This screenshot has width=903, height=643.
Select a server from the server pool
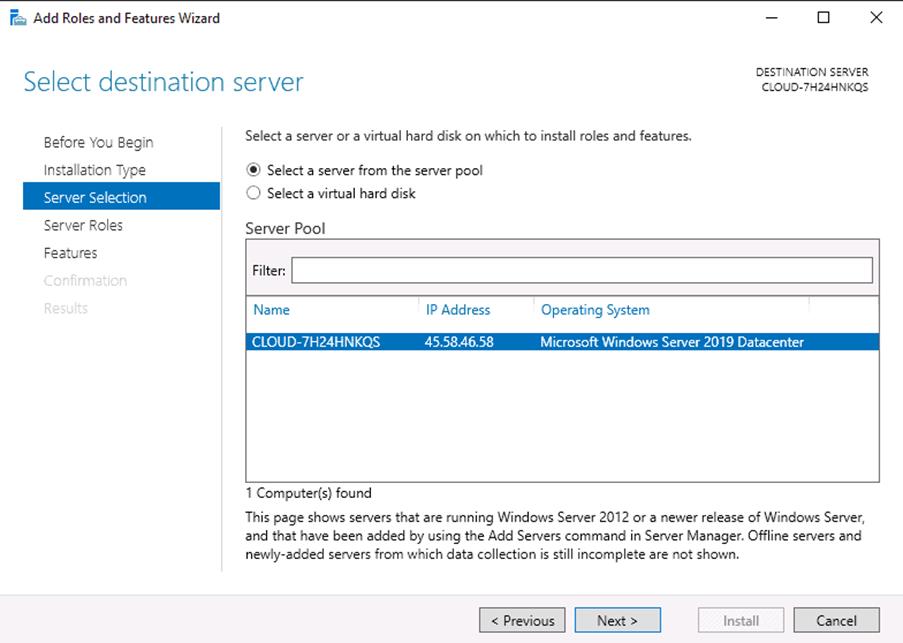coord(254,171)
